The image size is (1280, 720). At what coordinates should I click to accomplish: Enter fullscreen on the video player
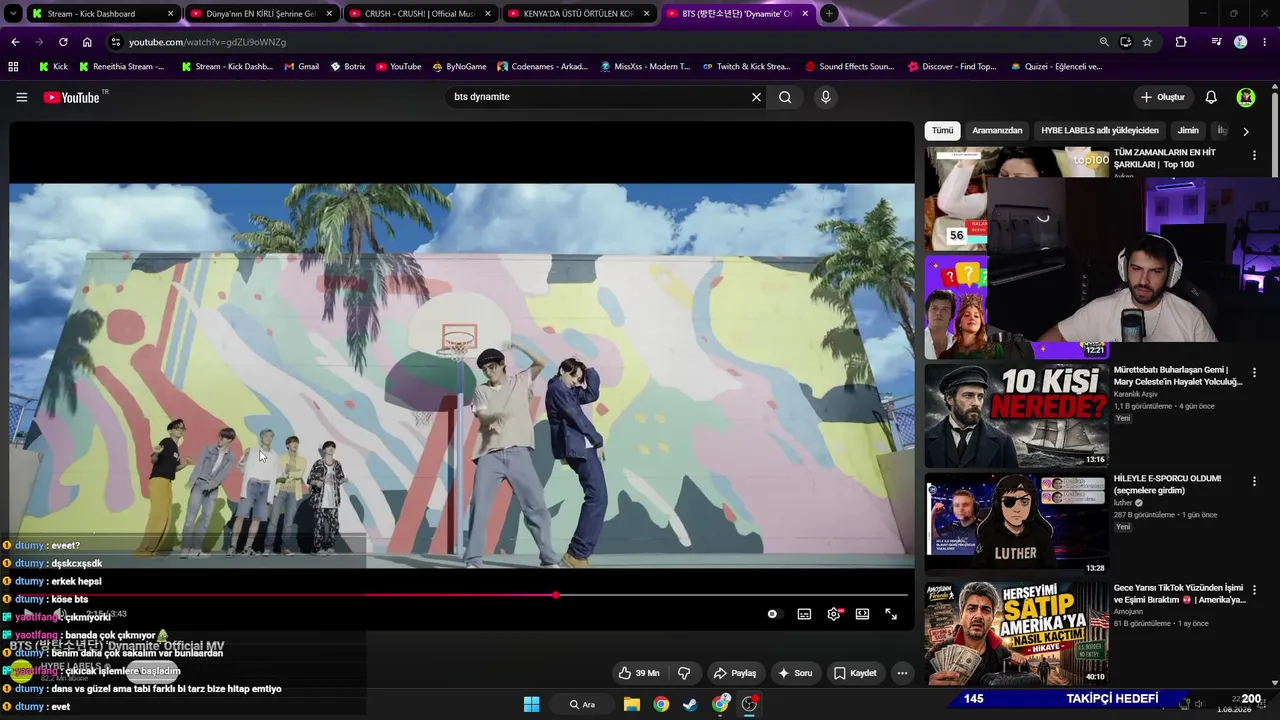(891, 614)
